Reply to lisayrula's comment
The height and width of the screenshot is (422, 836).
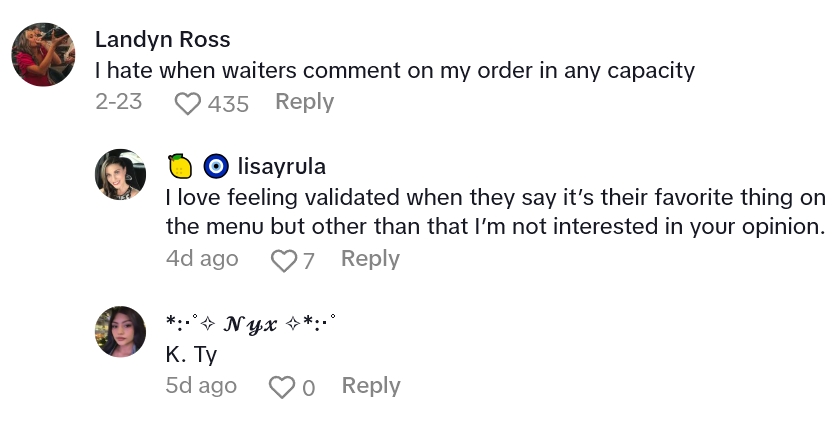370,259
